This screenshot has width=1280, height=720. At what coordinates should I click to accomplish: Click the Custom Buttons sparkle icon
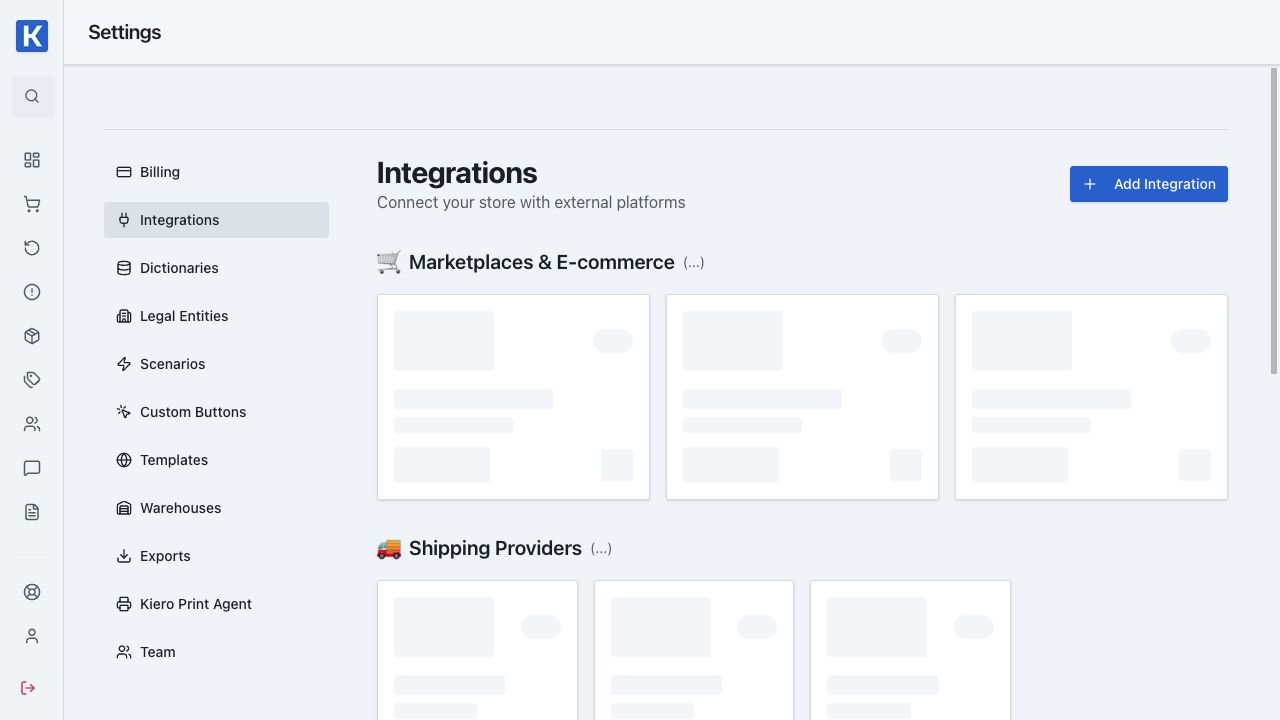click(x=124, y=412)
